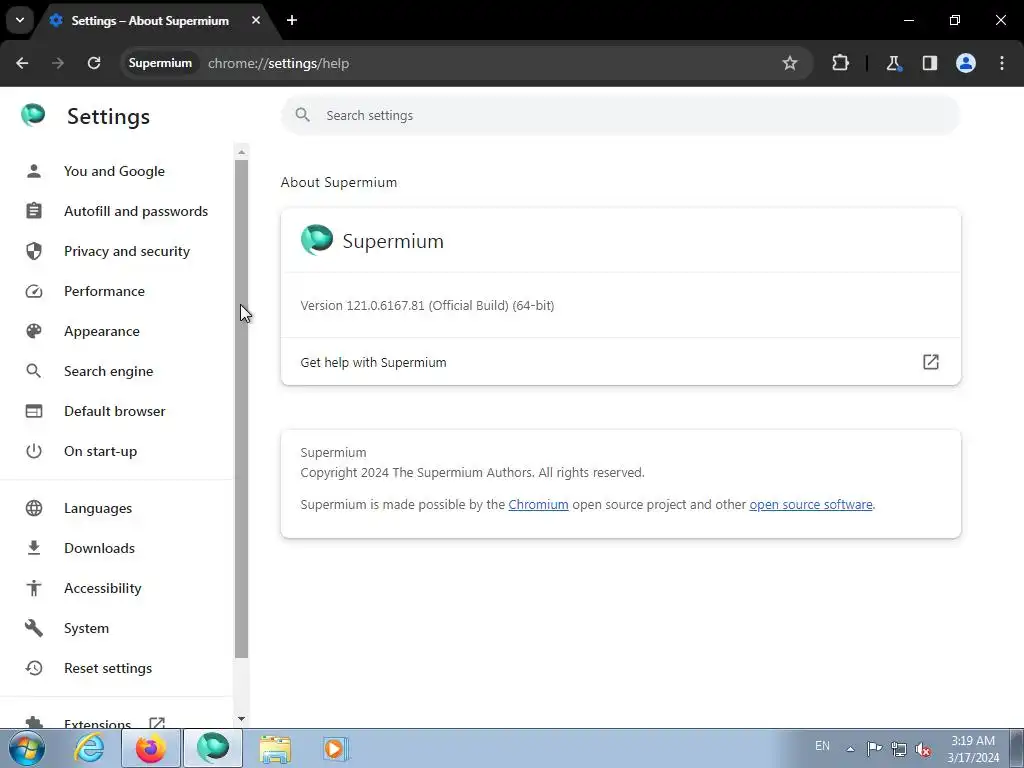This screenshot has width=1024, height=768.
Task: Click in the Search settings field
Action: pyautogui.click(x=620, y=116)
